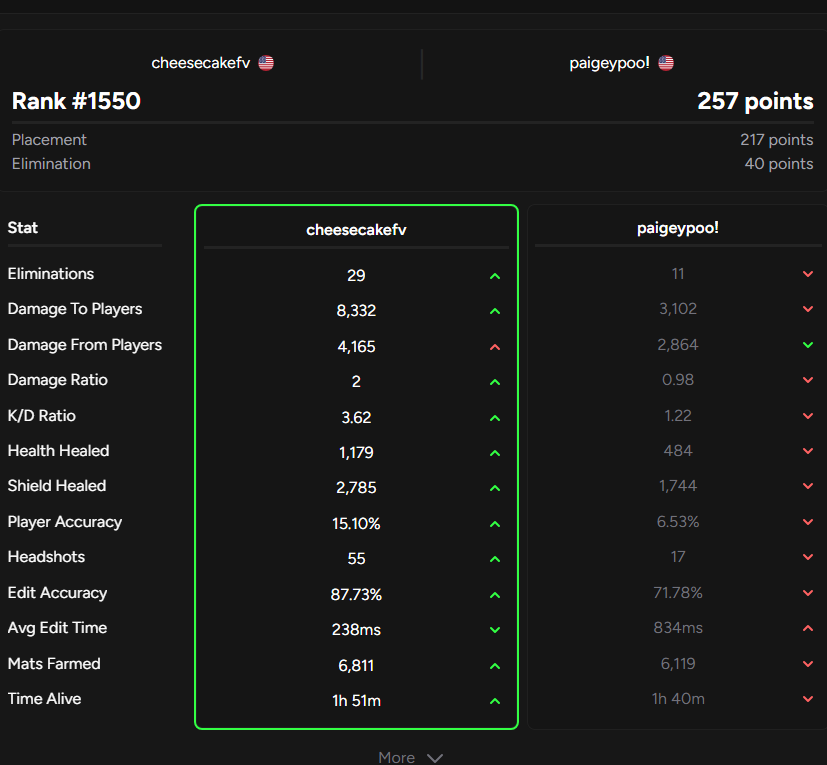
Task: Click the Eliminations stat label
Action: tap(51, 274)
